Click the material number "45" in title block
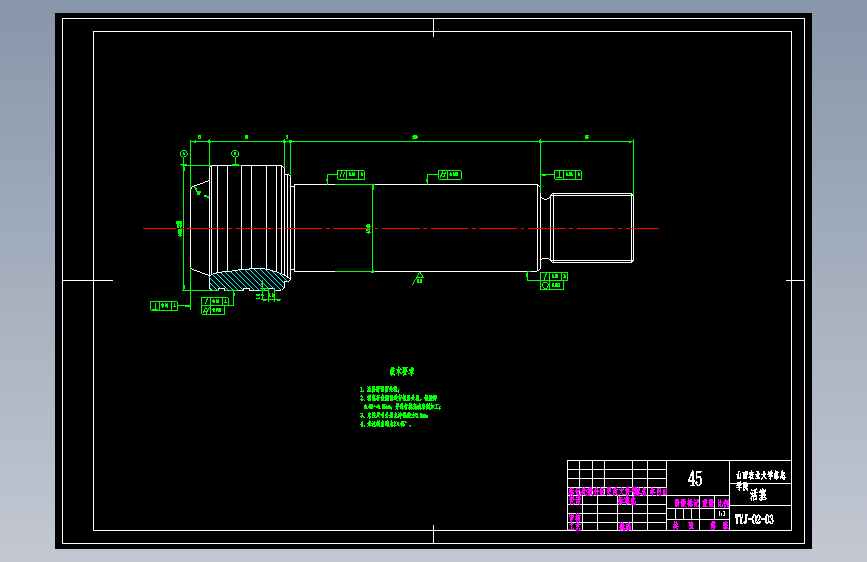This screenshot has width=867, height=562. click(695, 478)
